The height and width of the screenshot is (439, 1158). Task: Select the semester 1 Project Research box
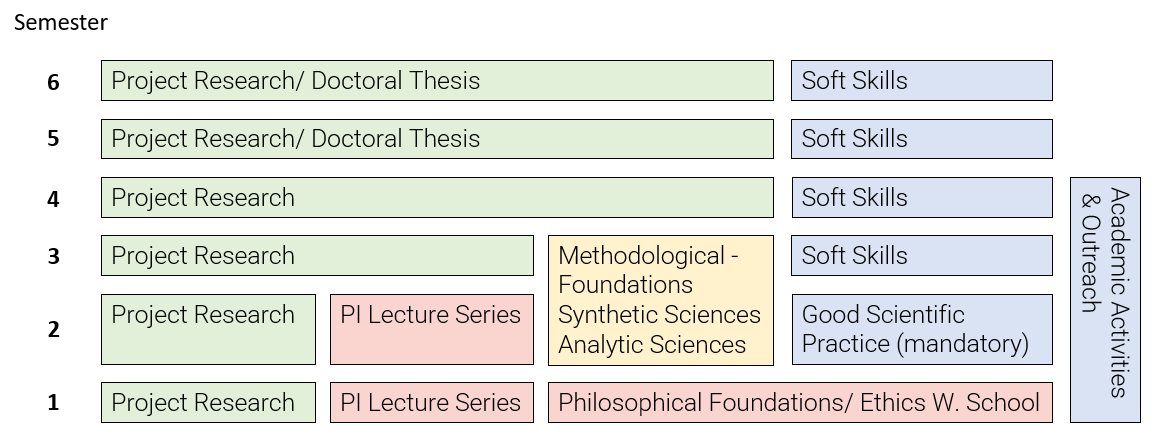(x=208, y=403)
